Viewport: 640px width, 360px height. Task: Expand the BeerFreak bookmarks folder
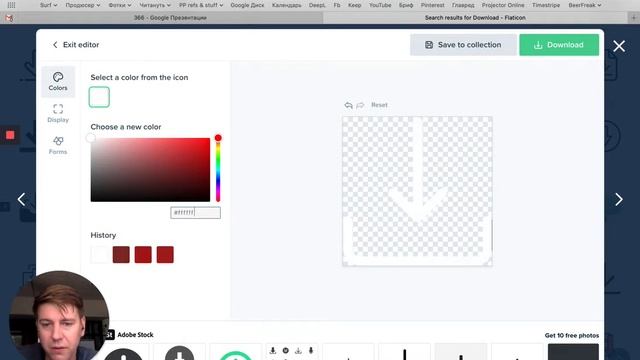(584, 5)
